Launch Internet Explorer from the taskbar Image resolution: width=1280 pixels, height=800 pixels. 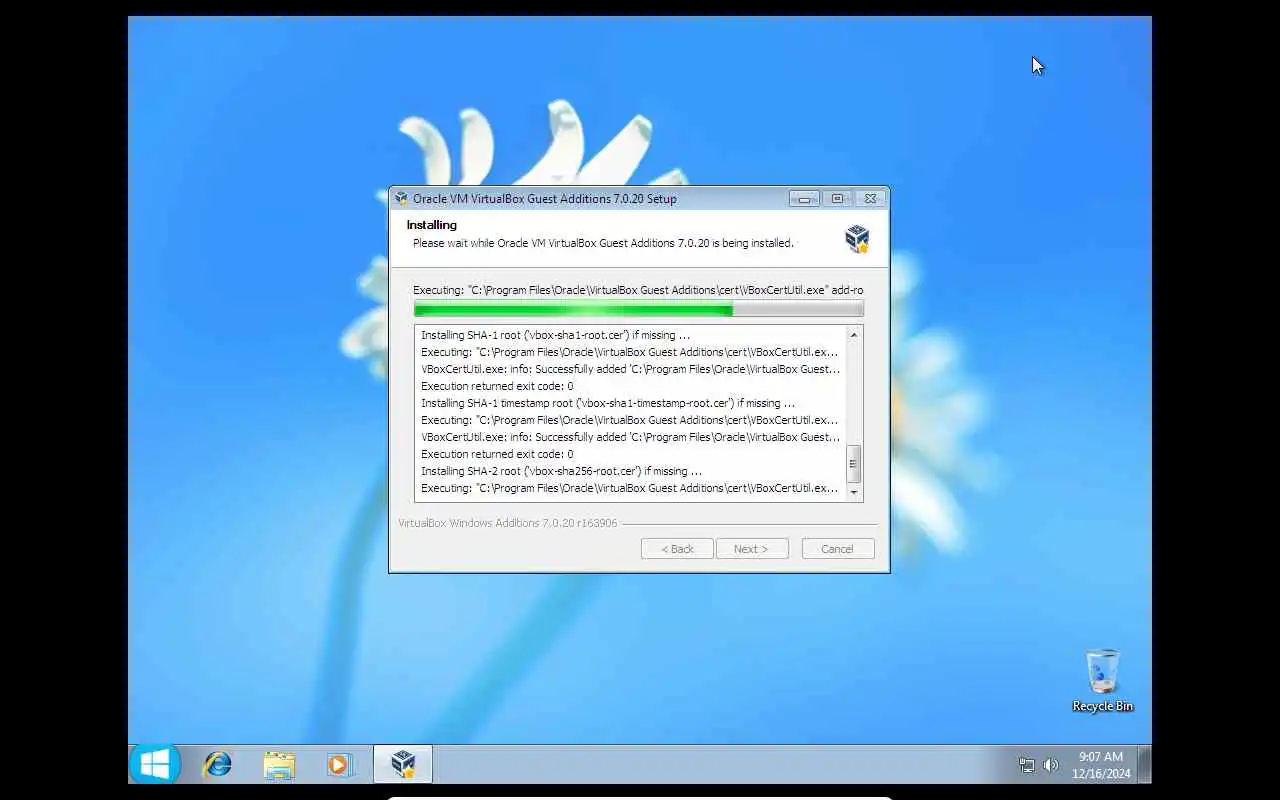pos(217,765)
